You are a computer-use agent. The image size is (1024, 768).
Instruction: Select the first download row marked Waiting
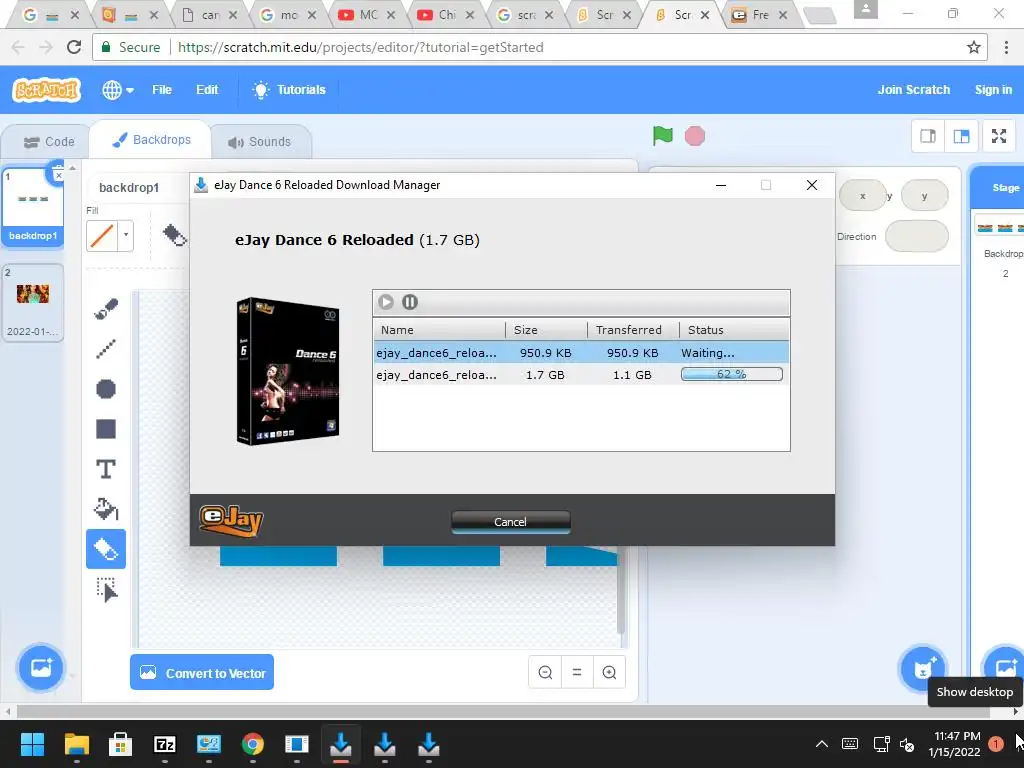[x=581, y=353]
